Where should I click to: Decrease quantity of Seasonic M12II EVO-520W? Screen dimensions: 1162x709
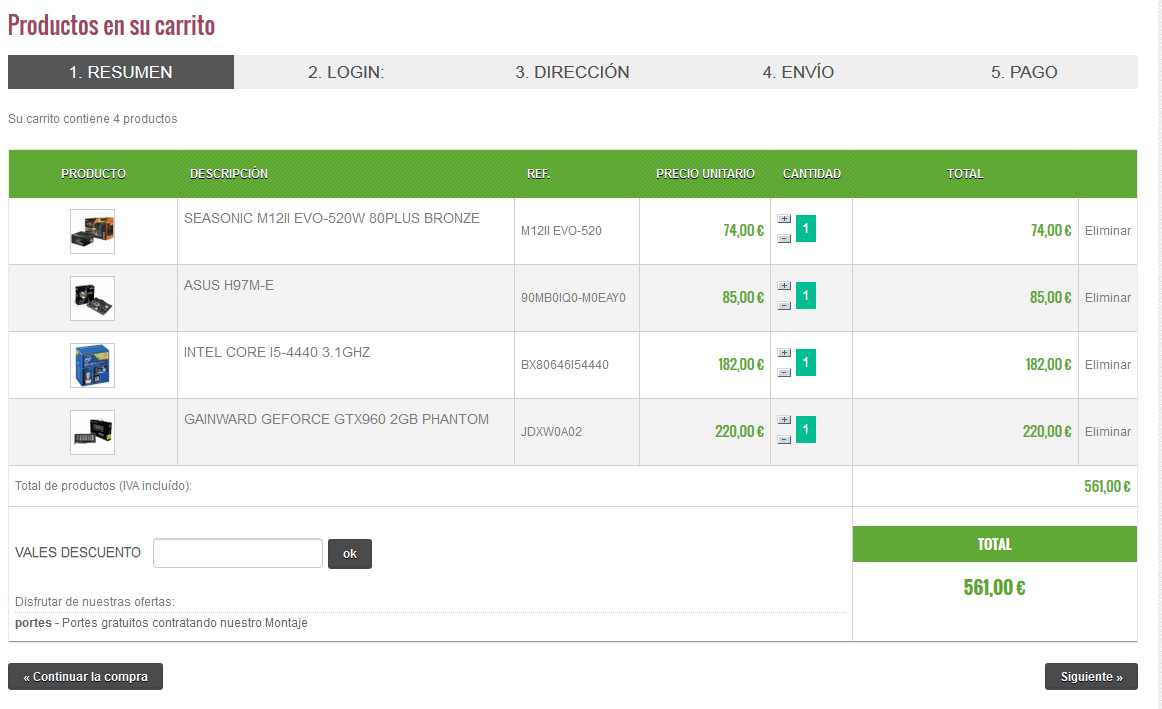coord(784,239)
